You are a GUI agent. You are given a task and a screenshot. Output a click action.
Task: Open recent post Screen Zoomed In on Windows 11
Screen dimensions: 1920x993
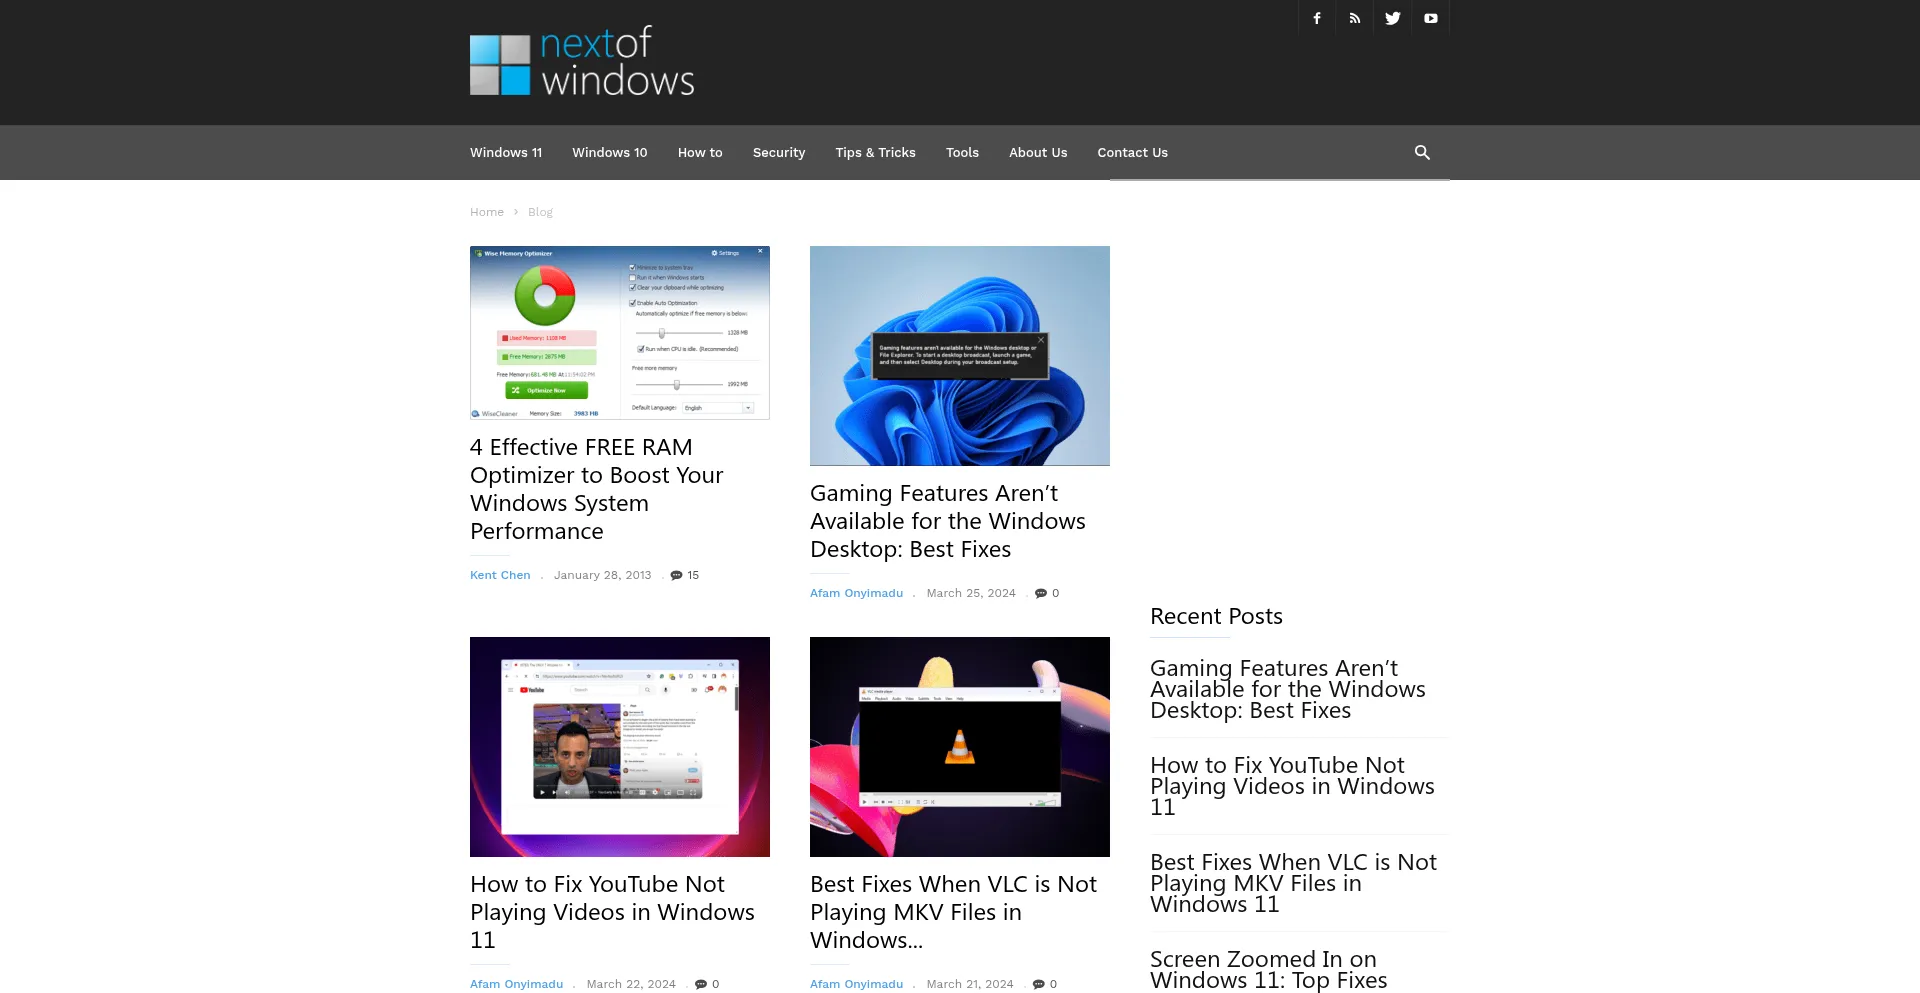[1268, 969]
